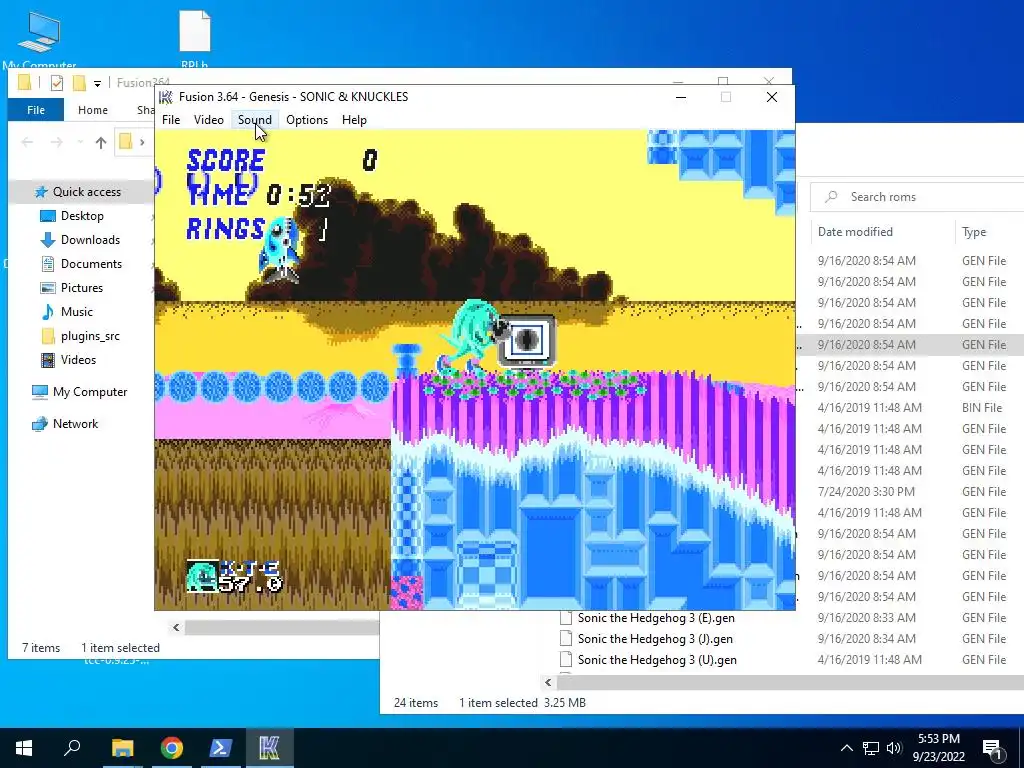Screen dimensions: 1024x768
Task: Open recent locations dropdown in Explorer
Action: tap(80, 142)
